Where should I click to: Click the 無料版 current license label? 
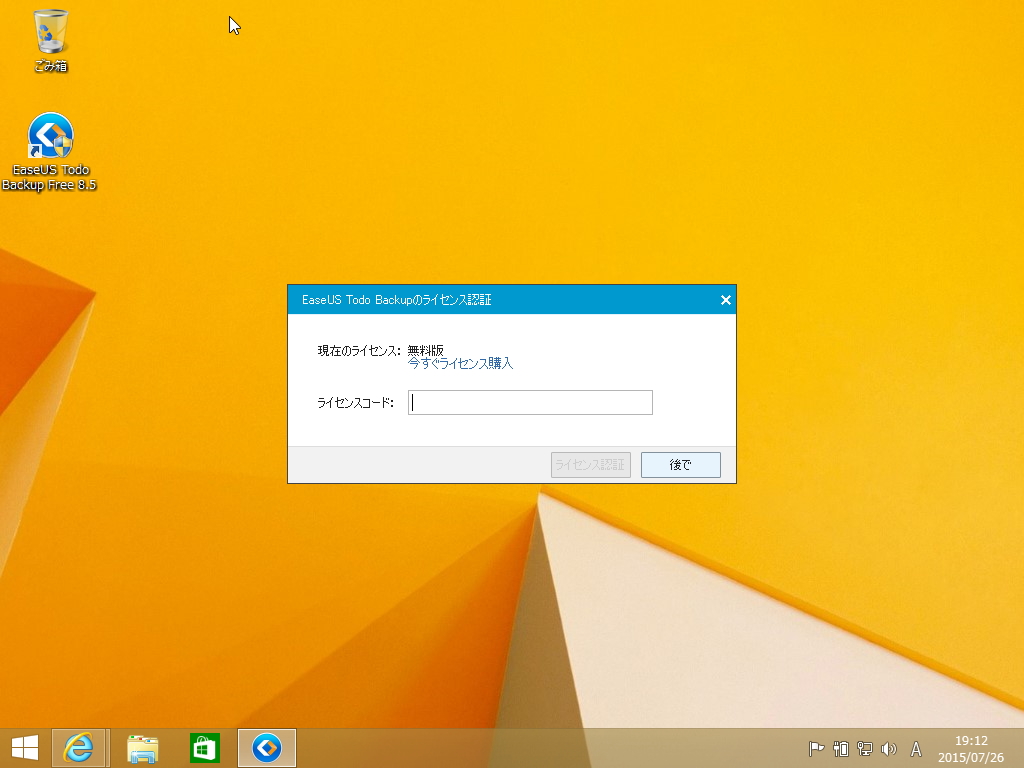pyautogui.click(x=424, y=349)
